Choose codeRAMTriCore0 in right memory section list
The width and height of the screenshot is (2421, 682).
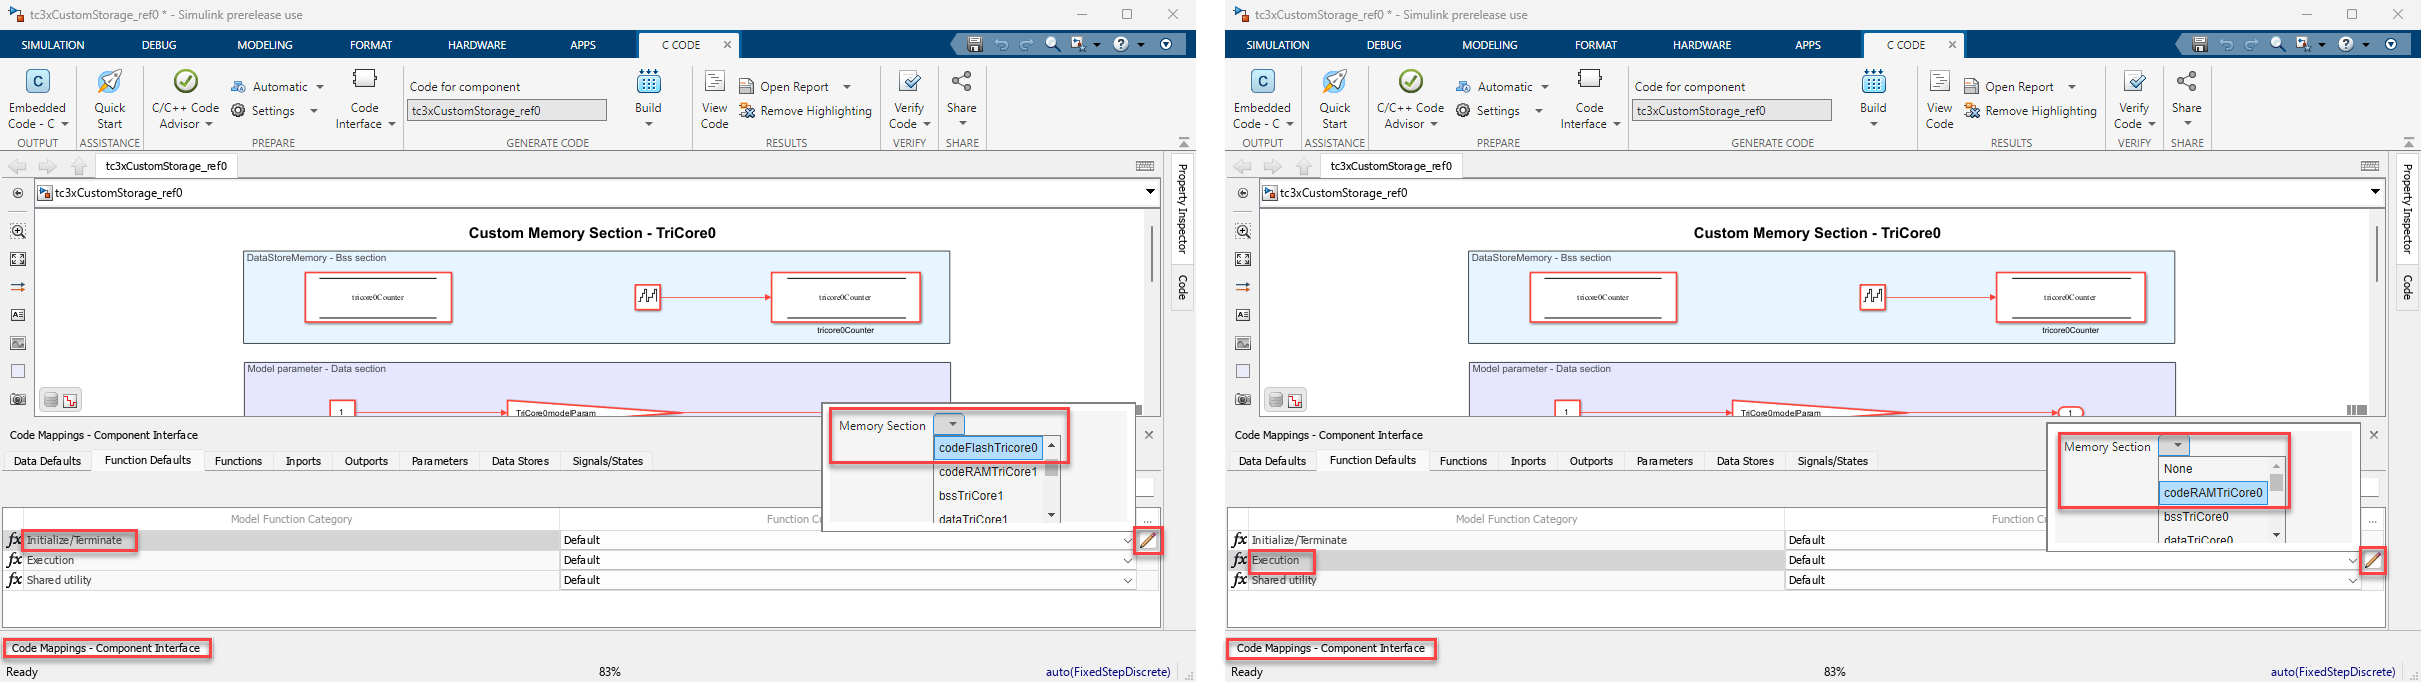pyautogui.click(x=2212, y=493)
